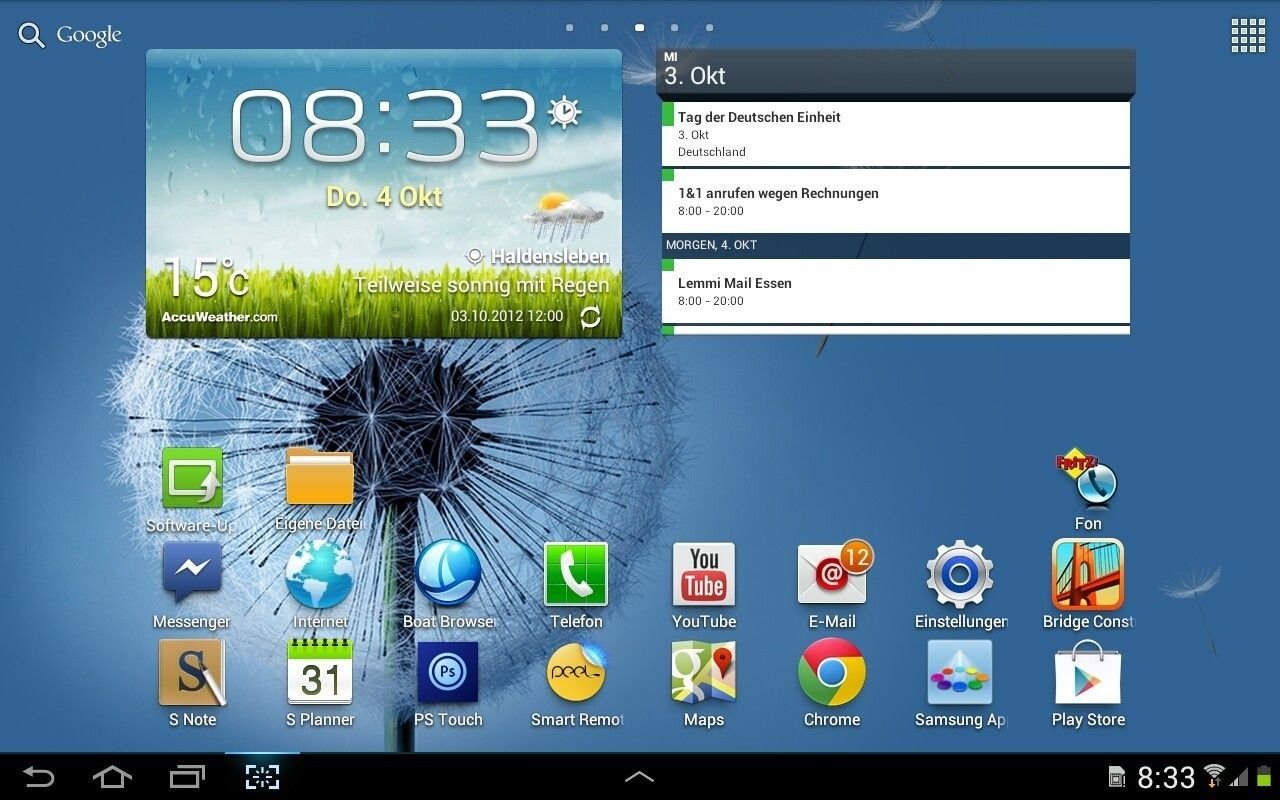The width and height of the screenshot is (1280, 800).
Task: Tap the Do. 4 Okt date
Action: coord(385,196)
